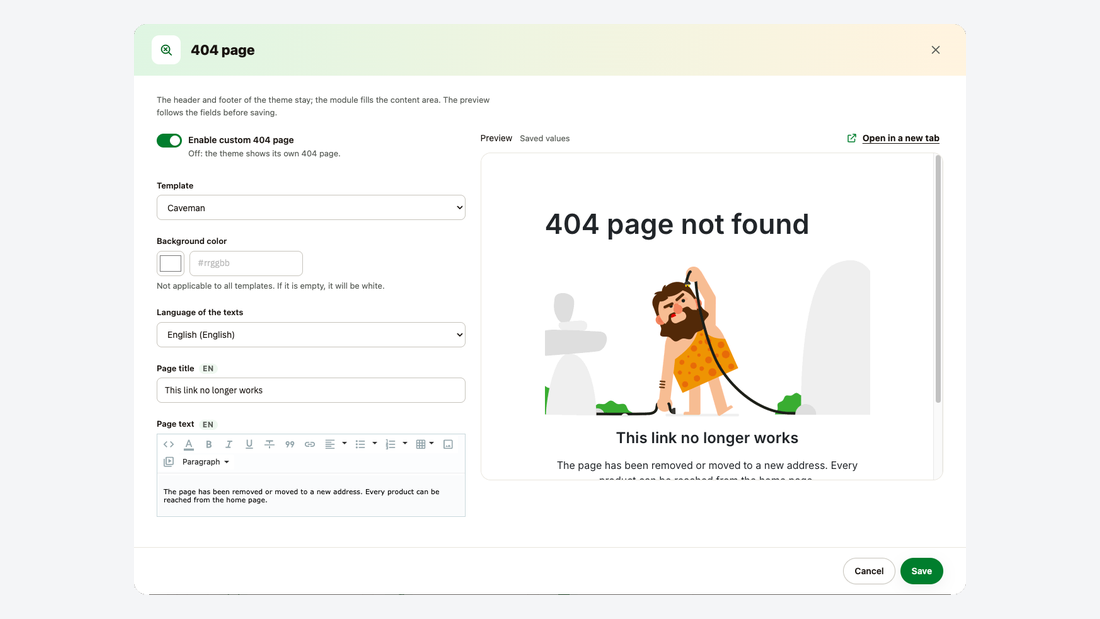The height and width of the screenshot is (619, 1100).
Task: Click the numbered list icon
Action: [390, 444]
